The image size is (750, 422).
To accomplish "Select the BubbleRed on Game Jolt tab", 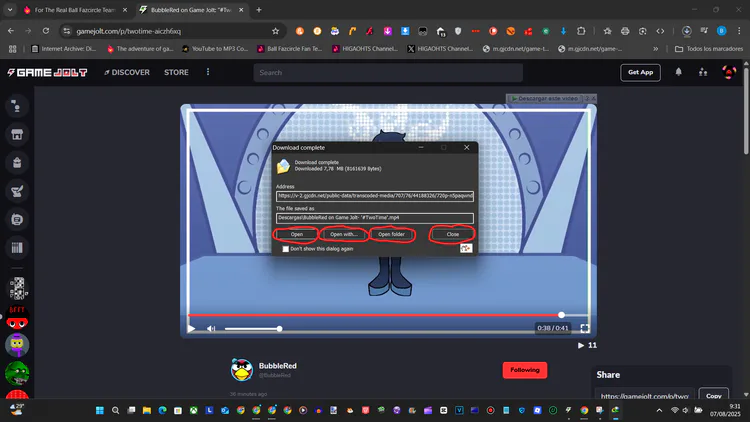I will tap(191, 10).
